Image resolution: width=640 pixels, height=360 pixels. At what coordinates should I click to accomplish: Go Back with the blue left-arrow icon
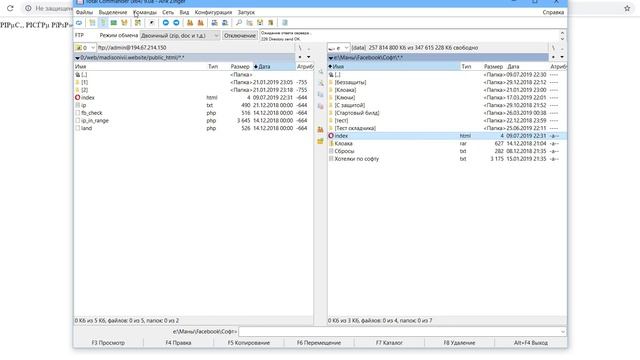[166, 23]
